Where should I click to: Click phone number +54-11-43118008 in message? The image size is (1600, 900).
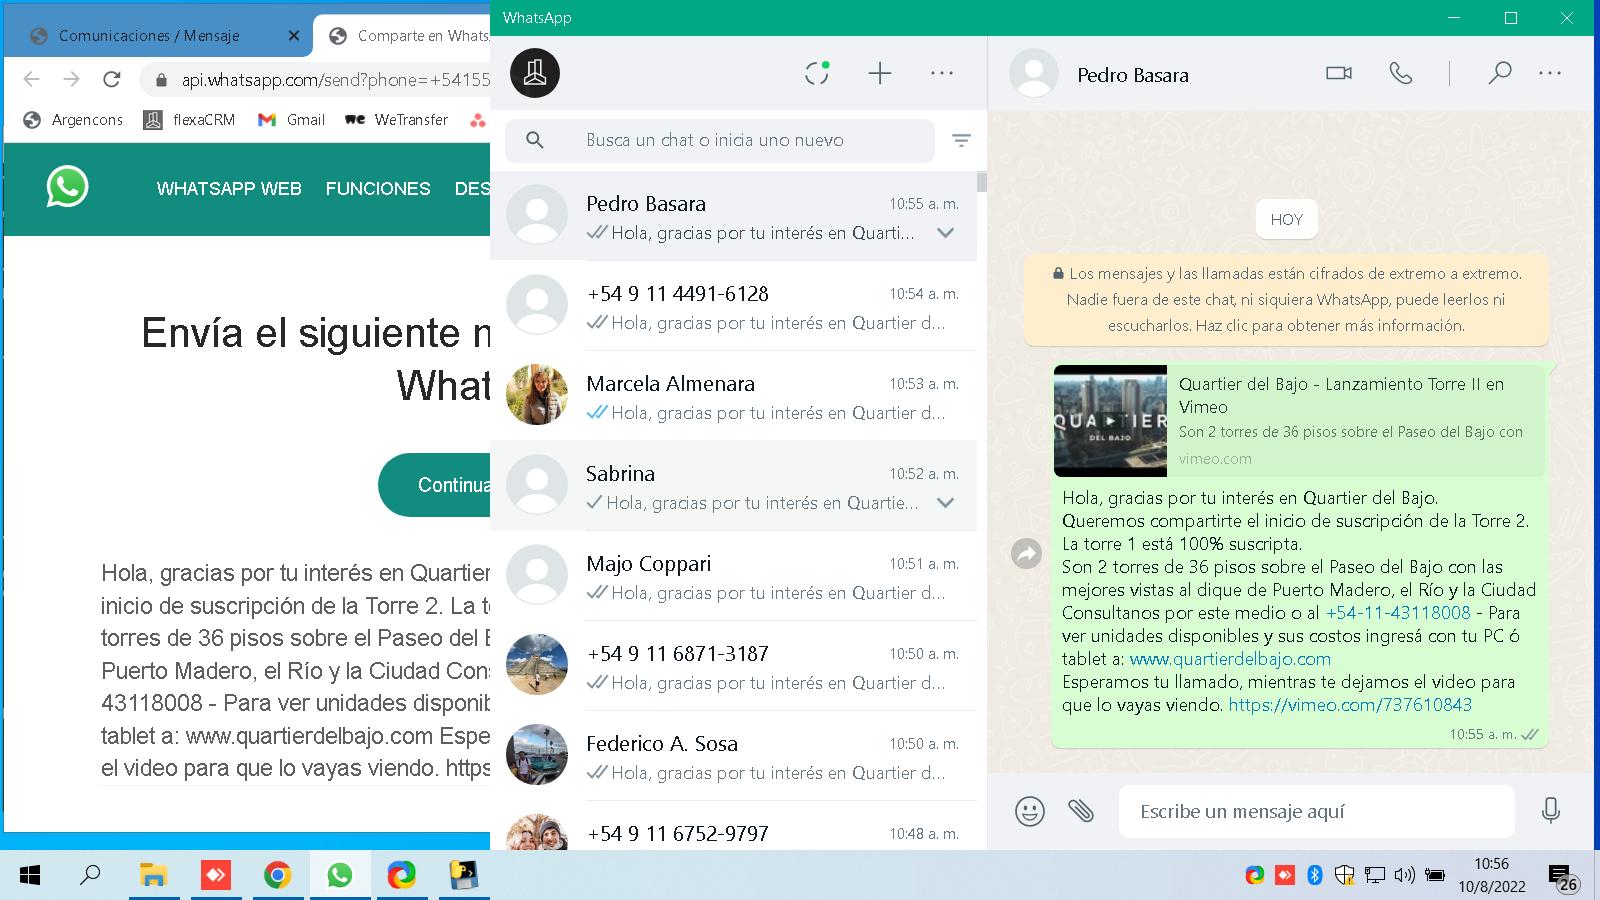tap(1398, 613)
